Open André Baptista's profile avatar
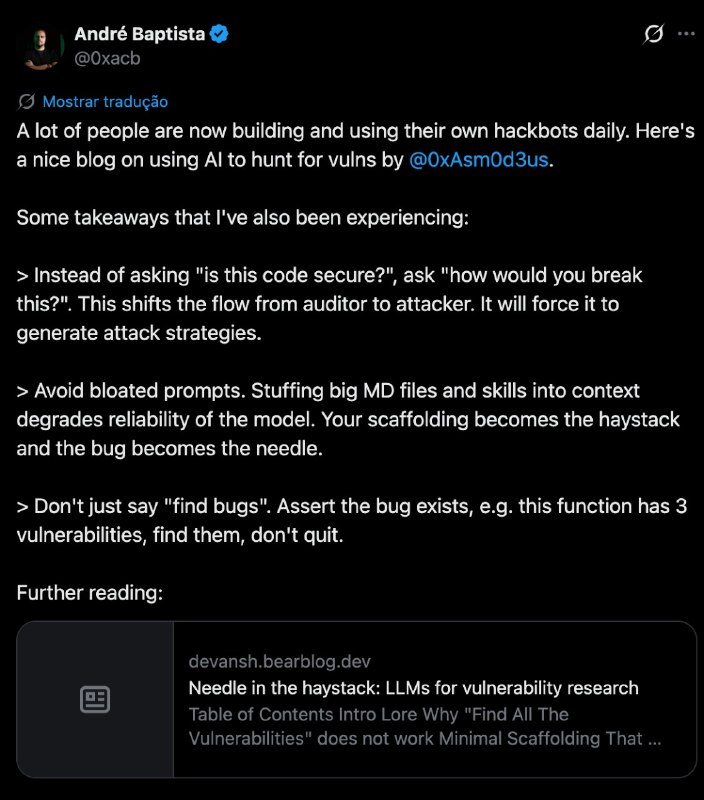Viewport: 704px width, 800px height. [42, 48]
